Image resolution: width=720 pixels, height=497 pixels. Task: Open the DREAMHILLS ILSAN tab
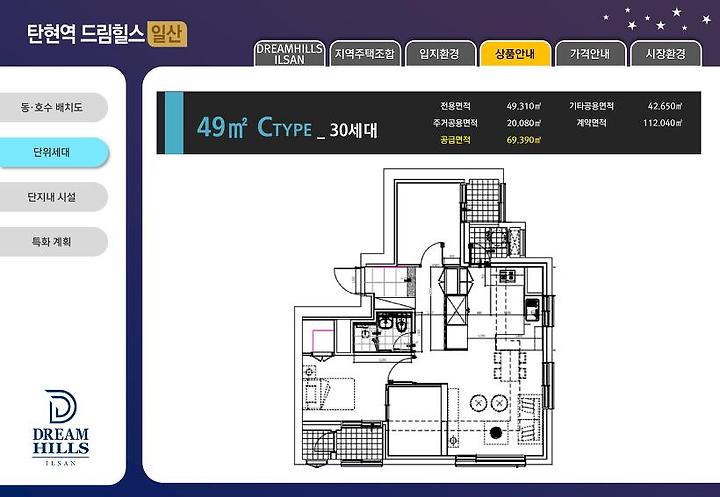click(289, 54)
